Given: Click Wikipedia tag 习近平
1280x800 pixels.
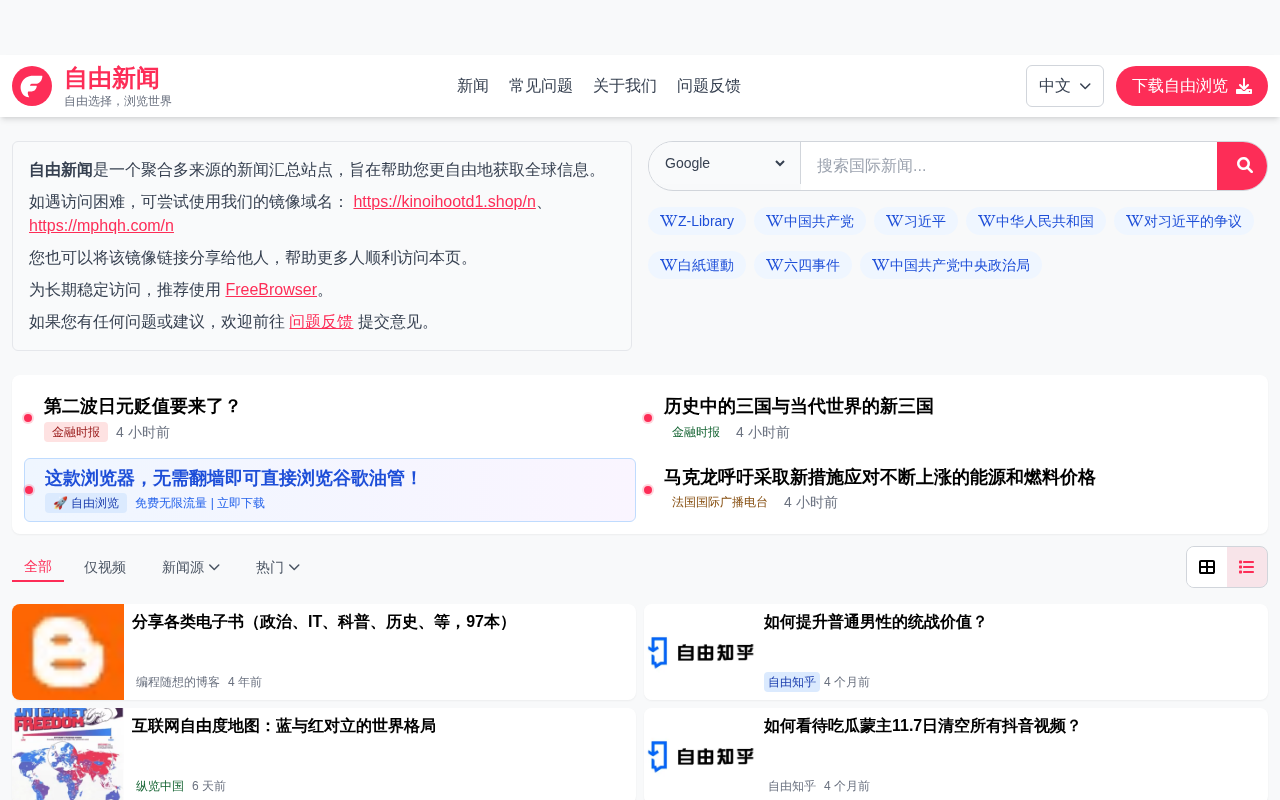Looking at the screenshot, I should pyautogui.click(x=916, y=221).
